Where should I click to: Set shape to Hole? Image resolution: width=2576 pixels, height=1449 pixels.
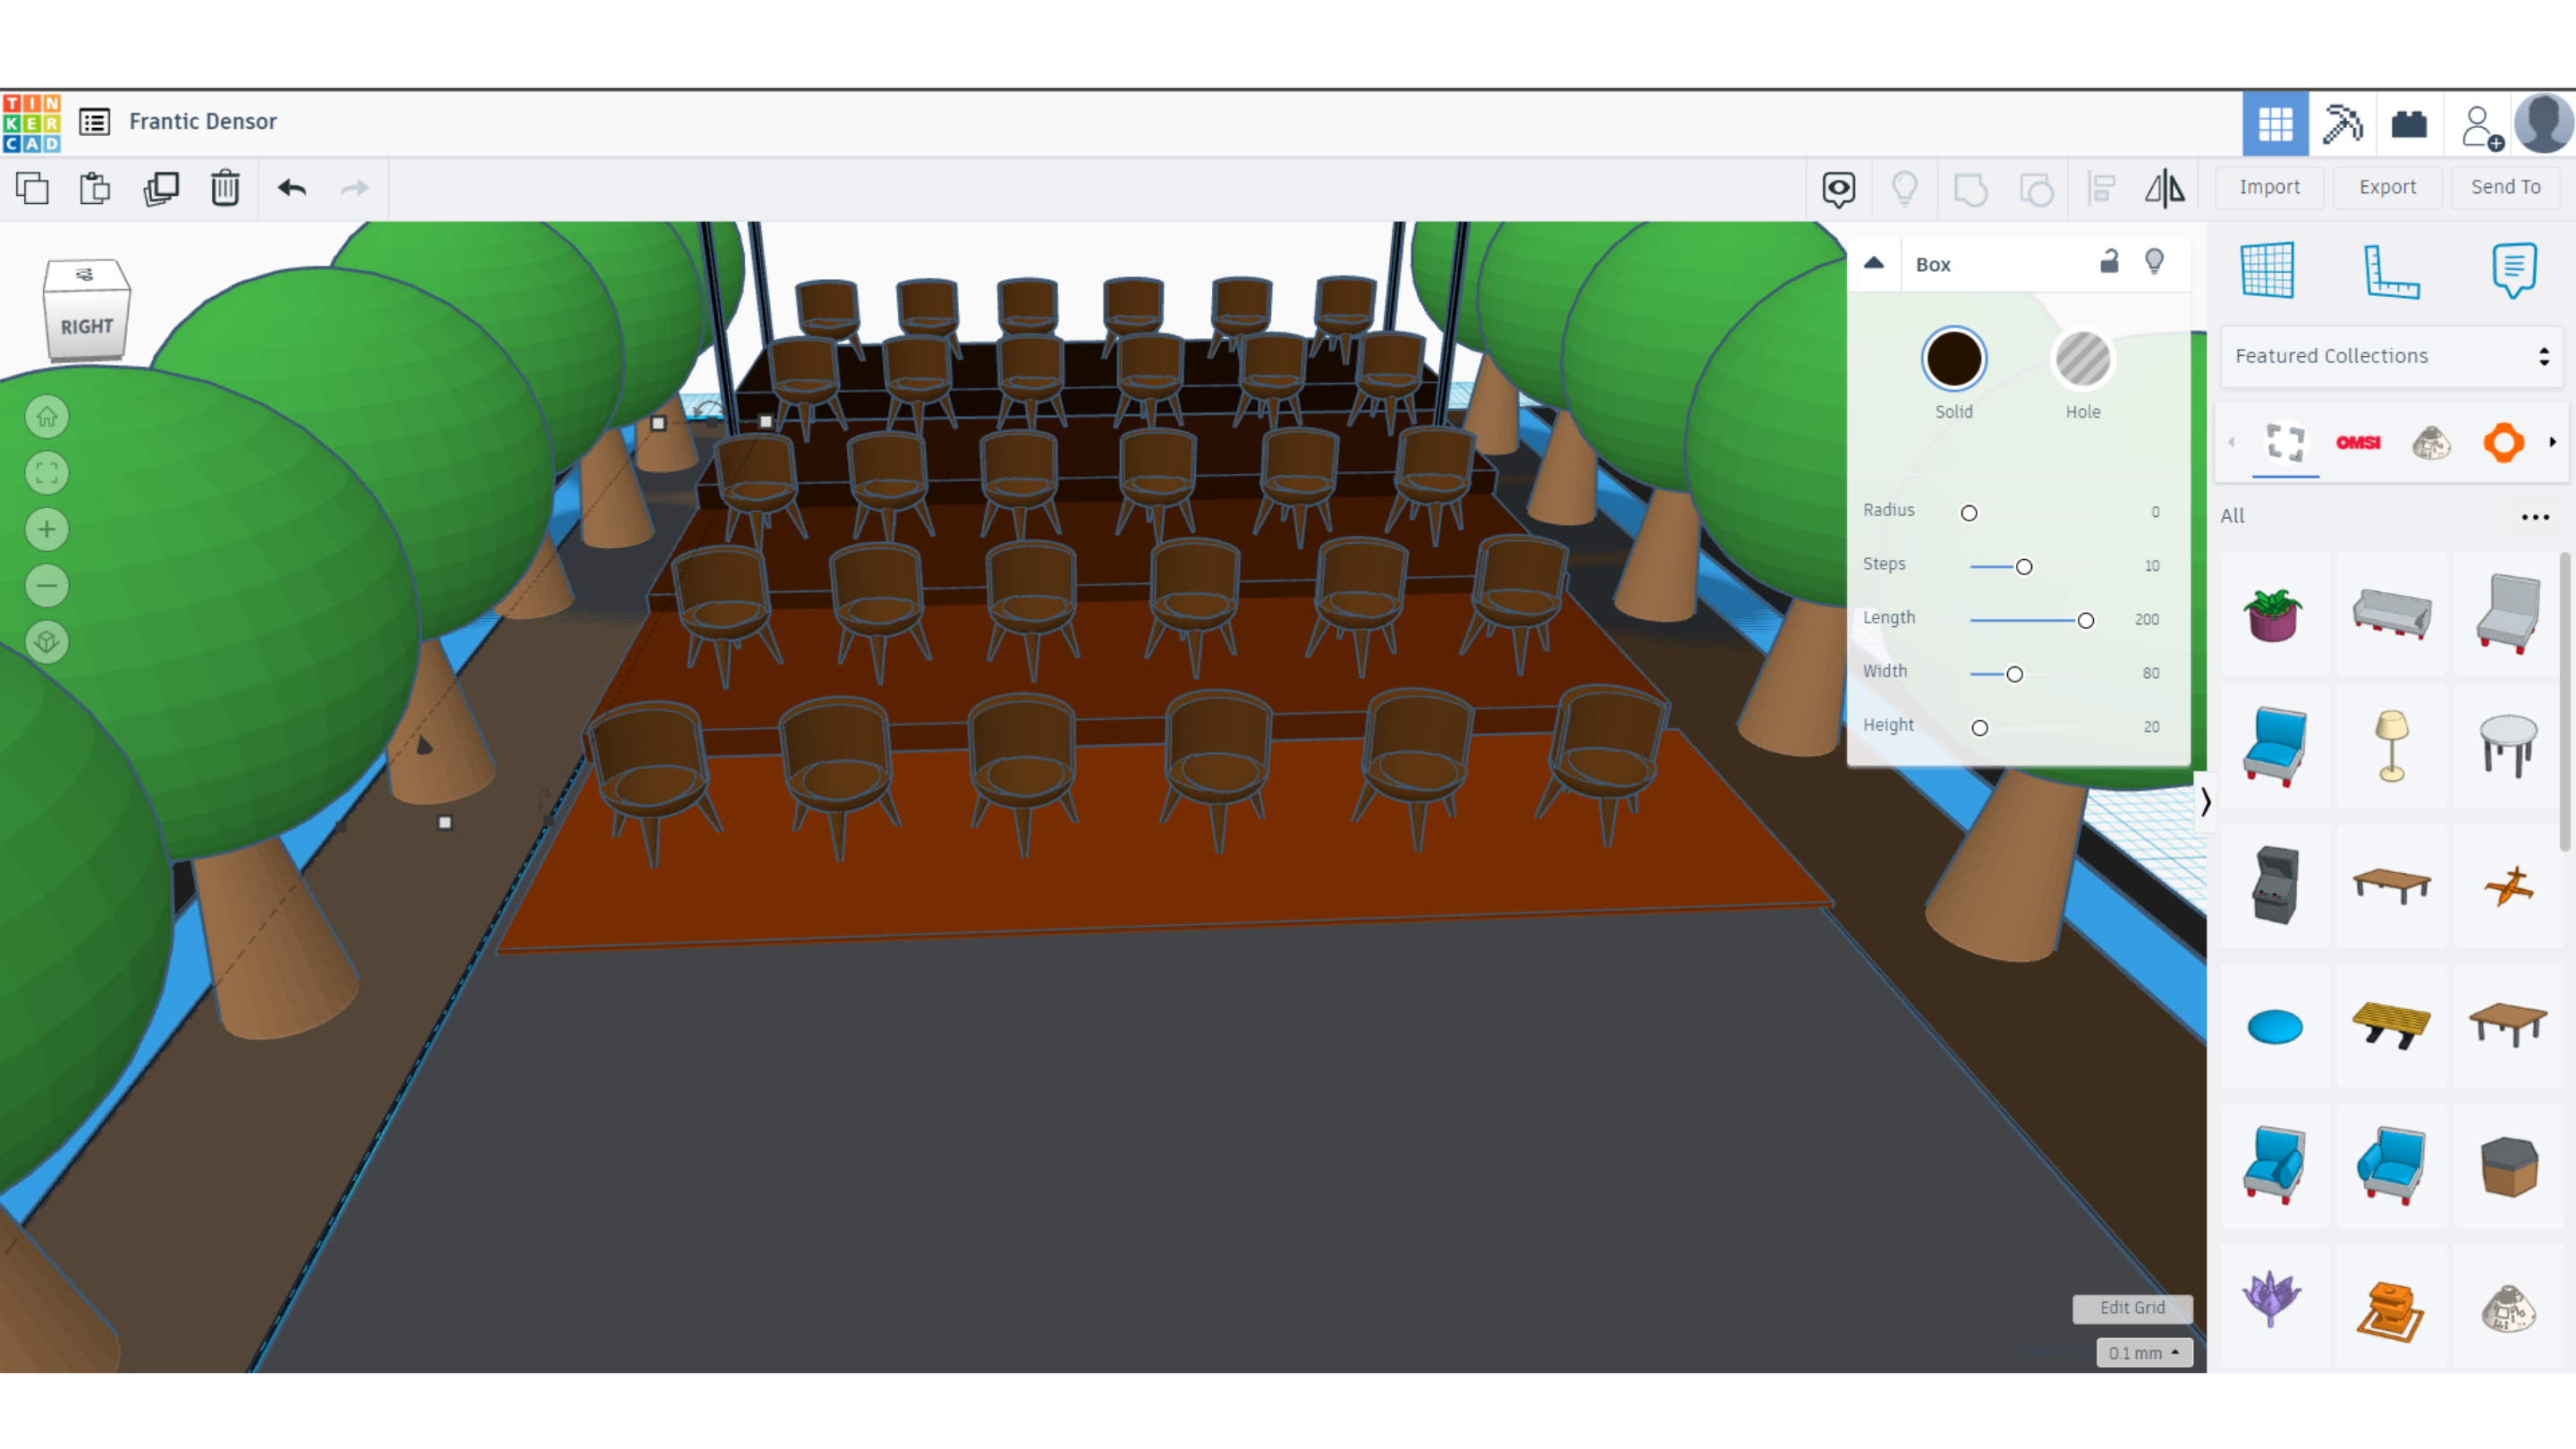click(2082, 359)
